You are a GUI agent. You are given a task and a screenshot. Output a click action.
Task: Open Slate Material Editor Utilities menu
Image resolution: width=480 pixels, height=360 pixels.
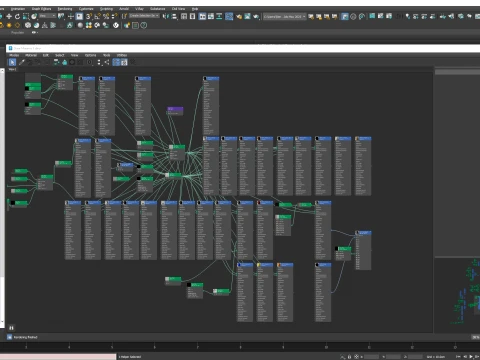tap(122, 55)
